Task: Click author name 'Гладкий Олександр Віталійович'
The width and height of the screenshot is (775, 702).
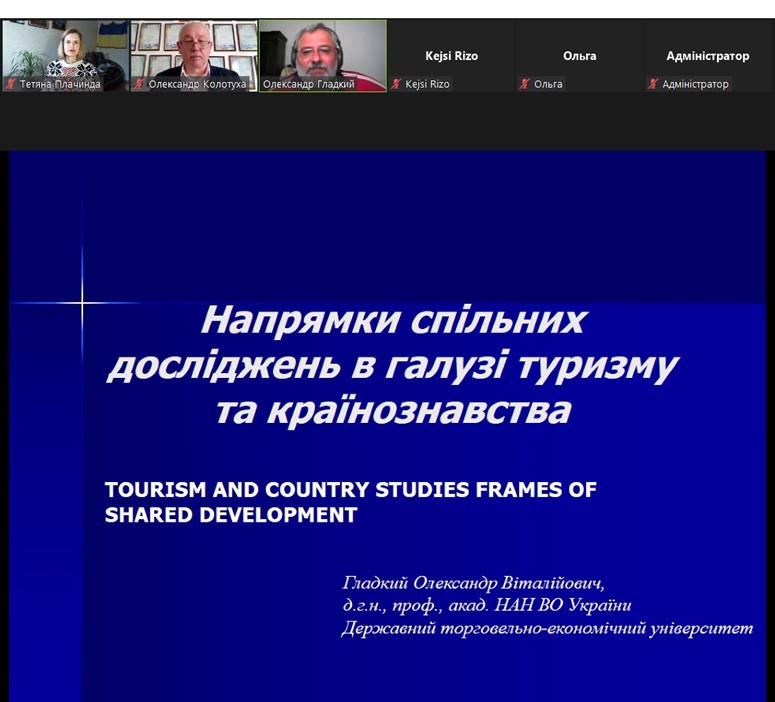Action: tap(473, 583)
